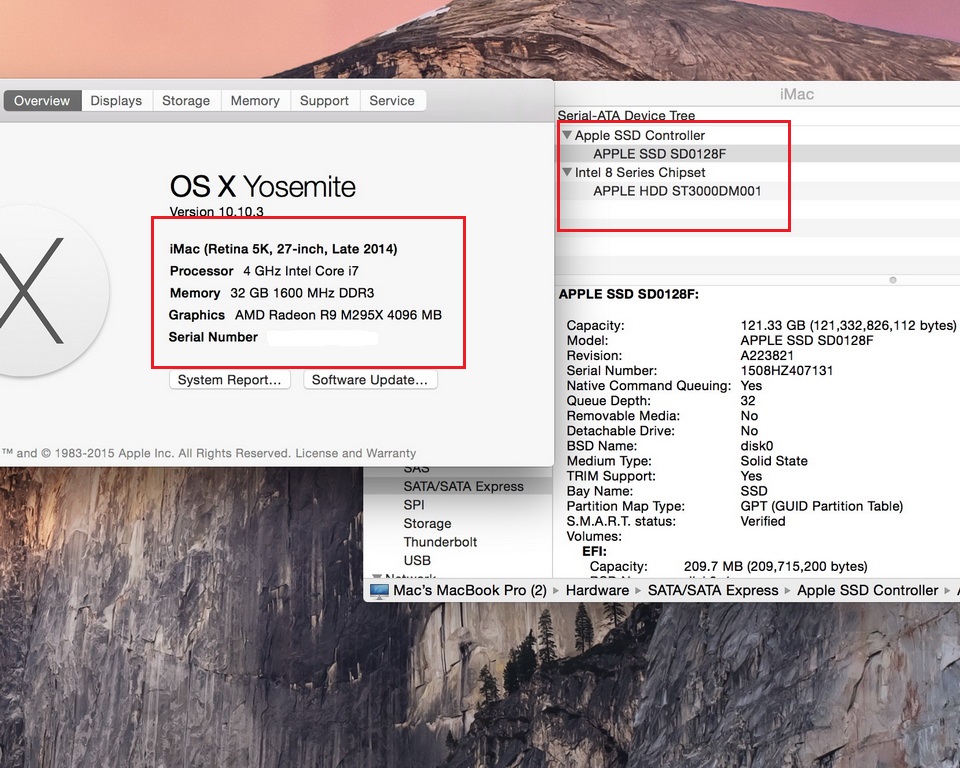Select APPLE HDD ST3000DM001 in device tree
The height and width of the screenshot is (768, 960).
pos(677,191)
